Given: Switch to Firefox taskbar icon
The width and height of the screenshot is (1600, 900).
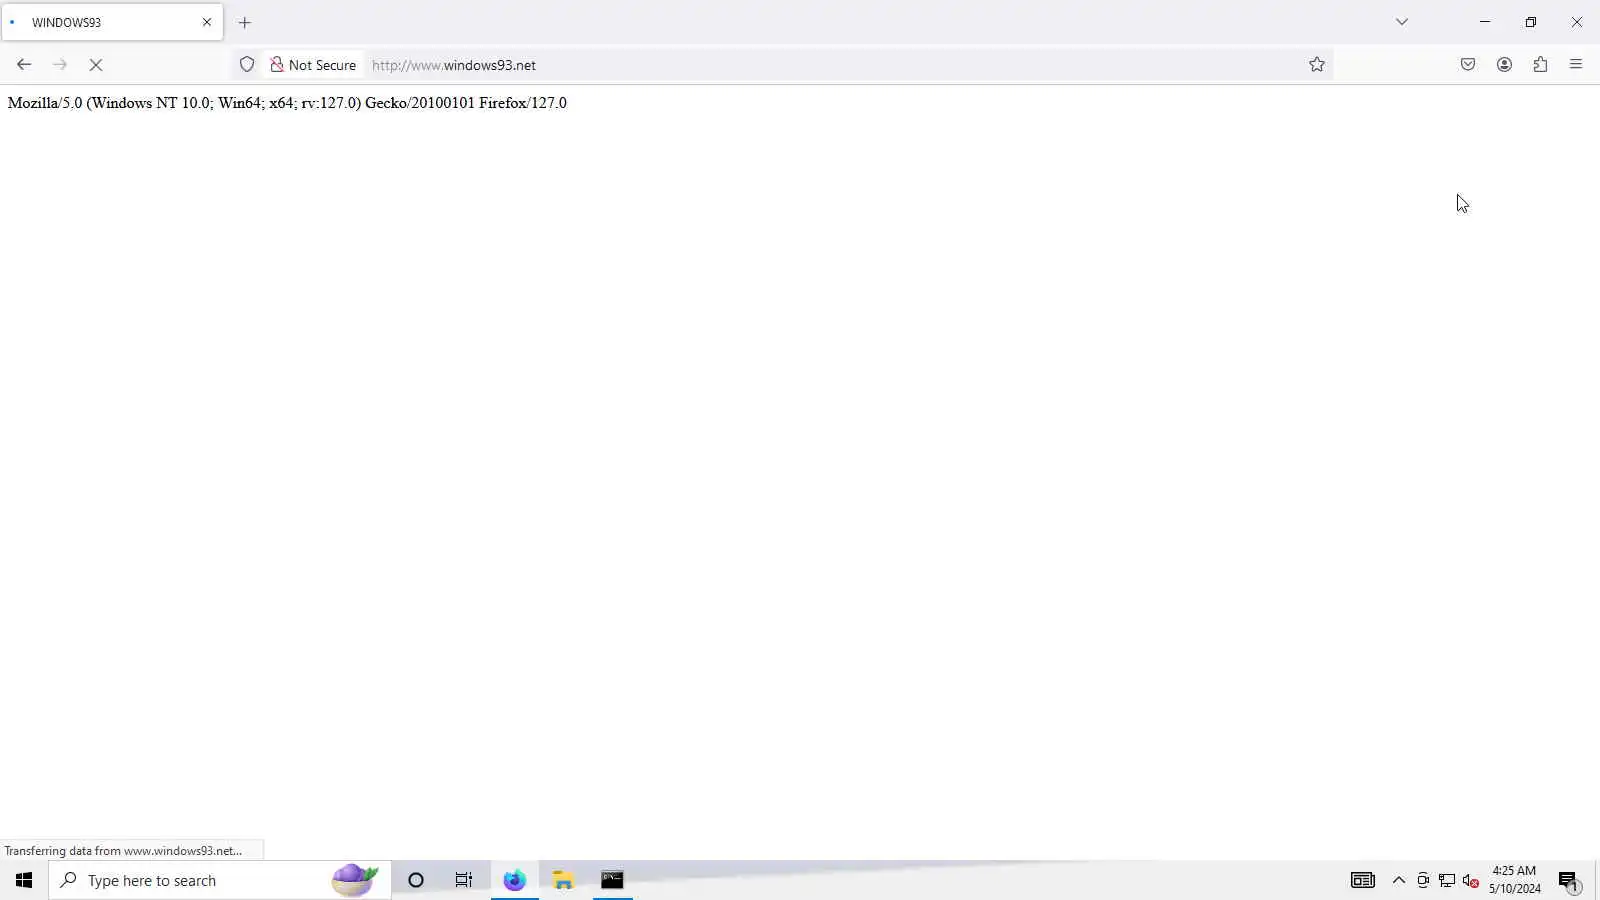Looking at the screenshot, I should pos(515,880).
